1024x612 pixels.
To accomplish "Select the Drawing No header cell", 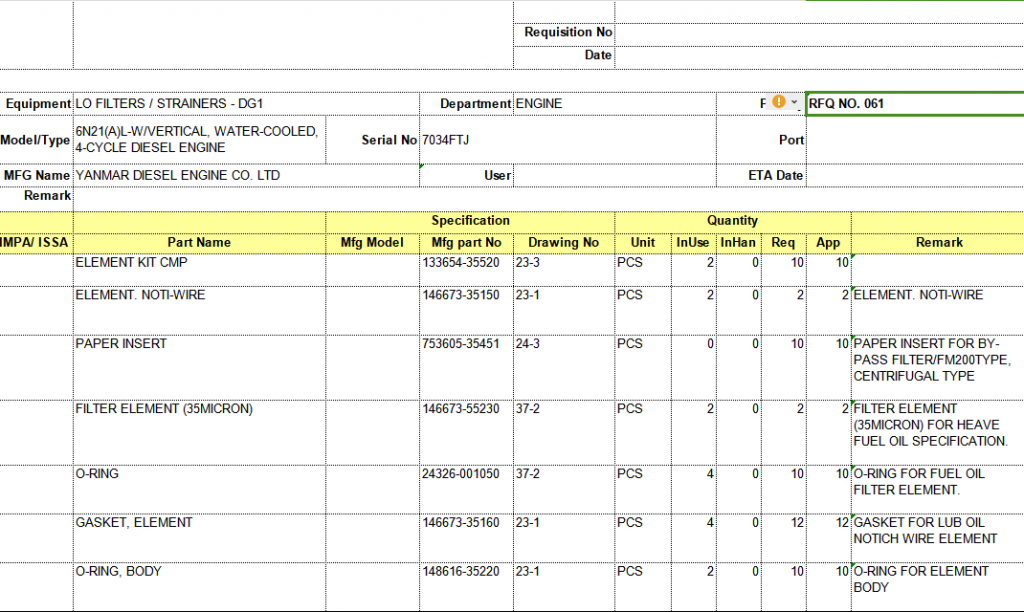I will (563, 243).
